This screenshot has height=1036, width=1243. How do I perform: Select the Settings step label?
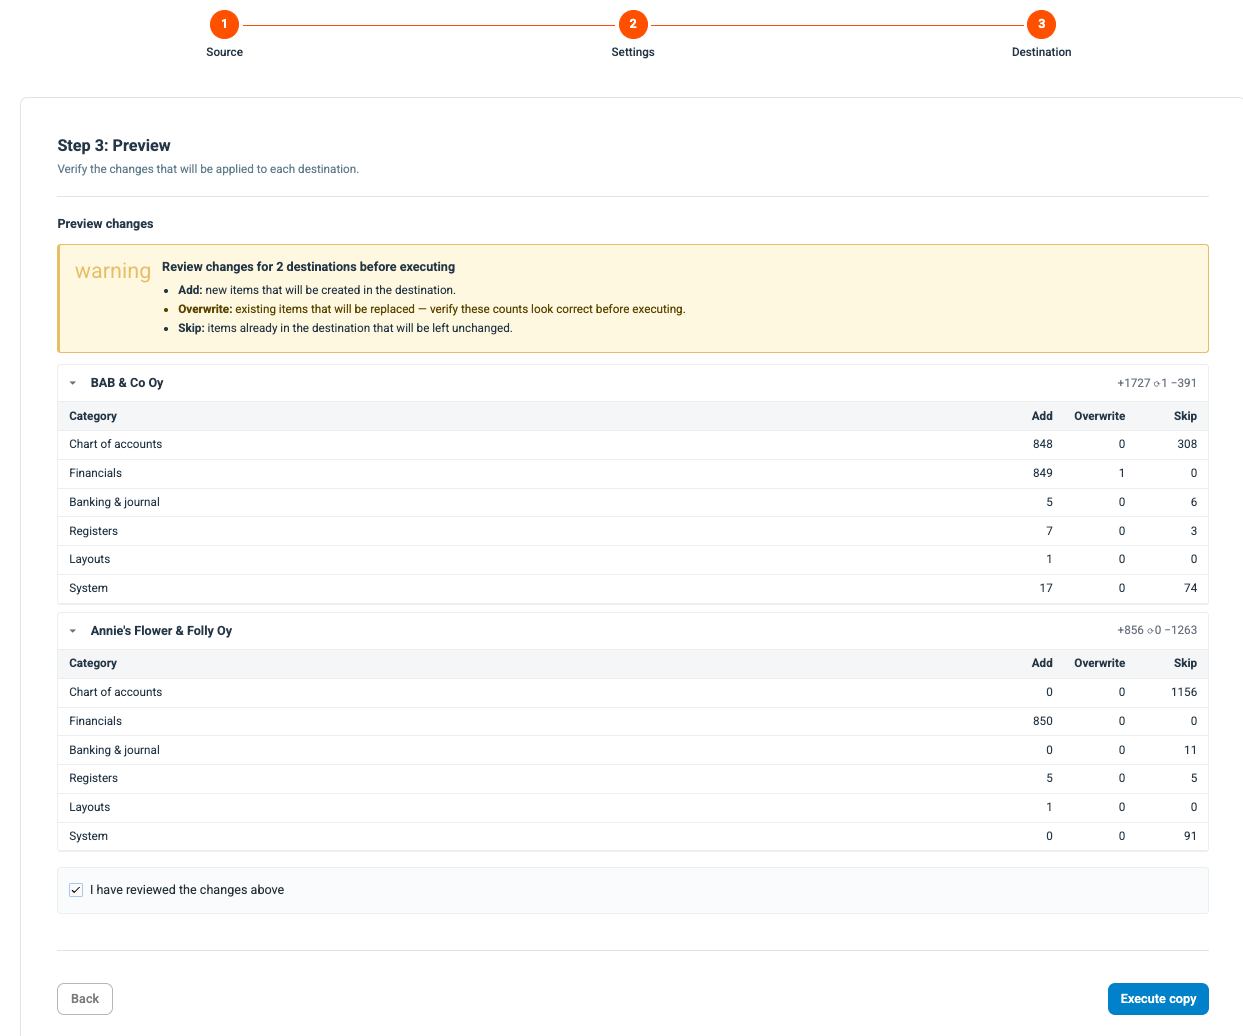[633, 52]
